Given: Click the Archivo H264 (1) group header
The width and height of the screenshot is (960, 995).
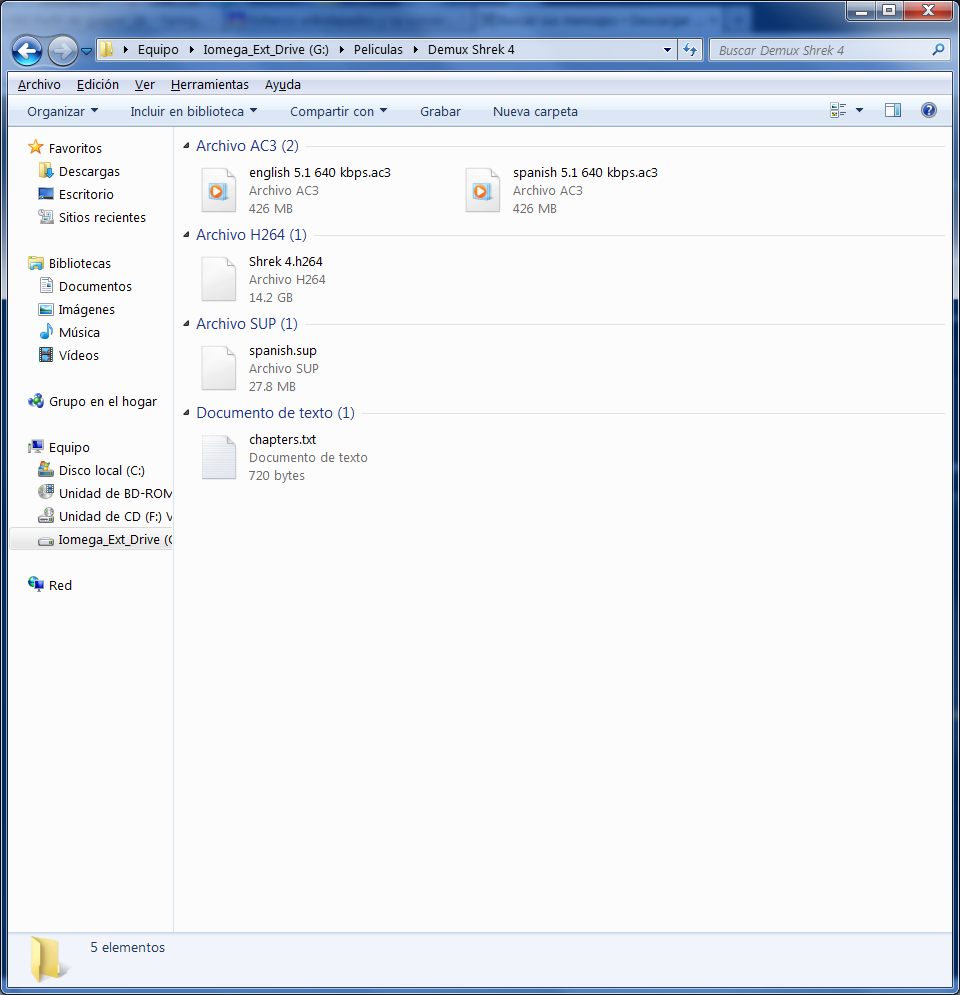Looking at the screenshot, I should pyautogui.click(x=251, y=235).
